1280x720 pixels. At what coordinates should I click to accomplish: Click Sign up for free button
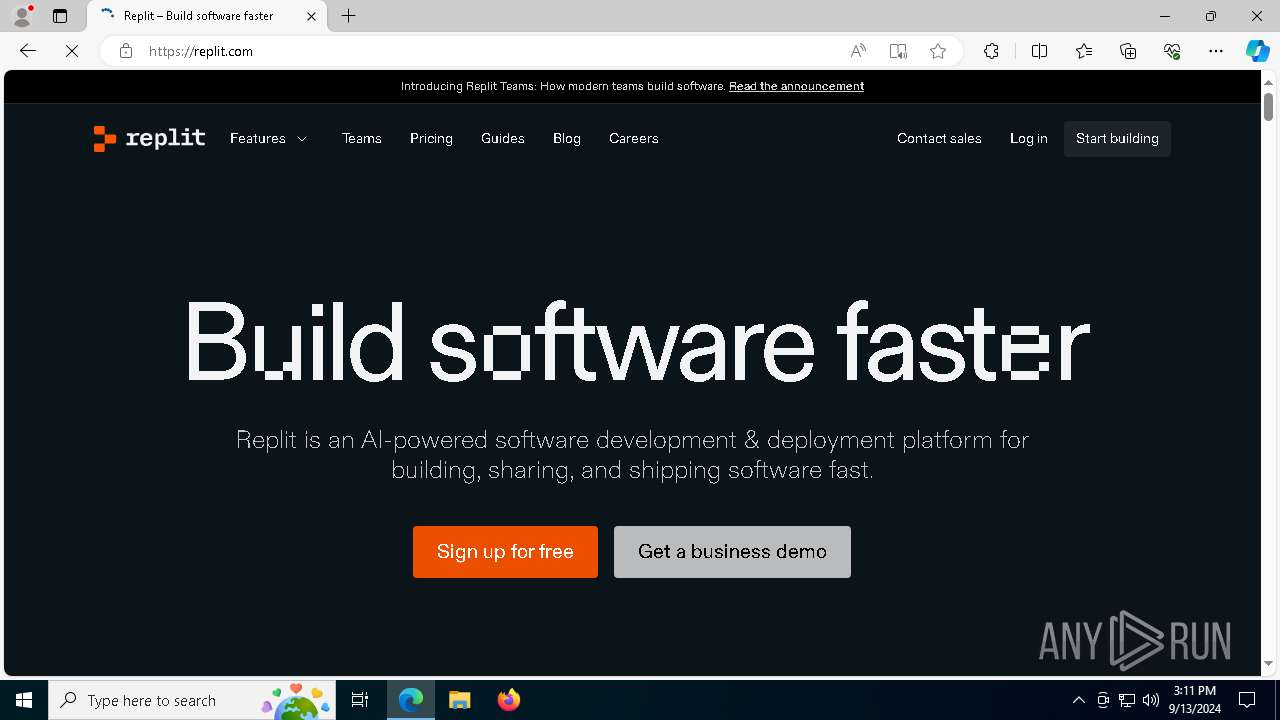pos(505,552)
